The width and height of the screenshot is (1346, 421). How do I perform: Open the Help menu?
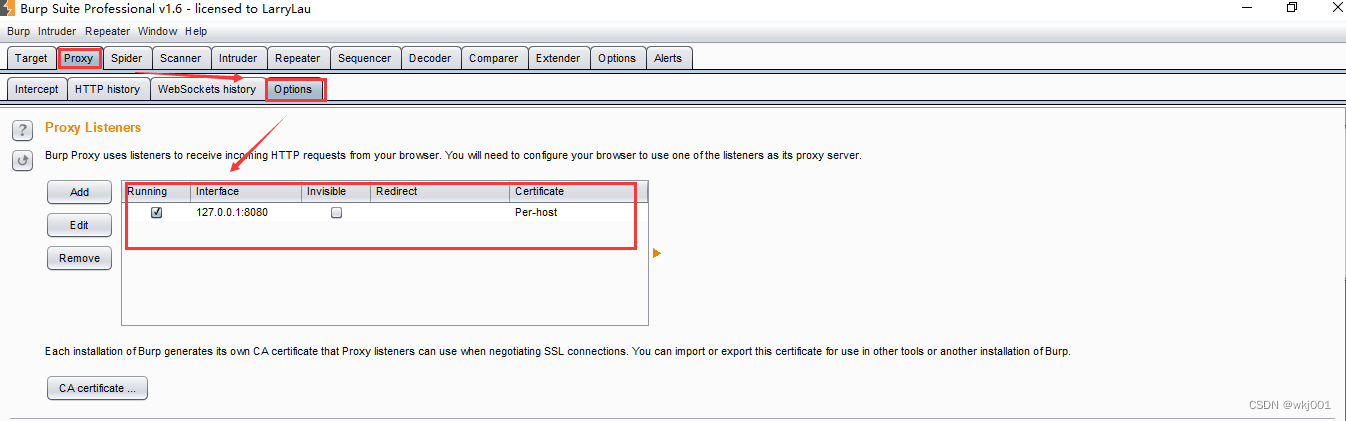click(196, 31)
